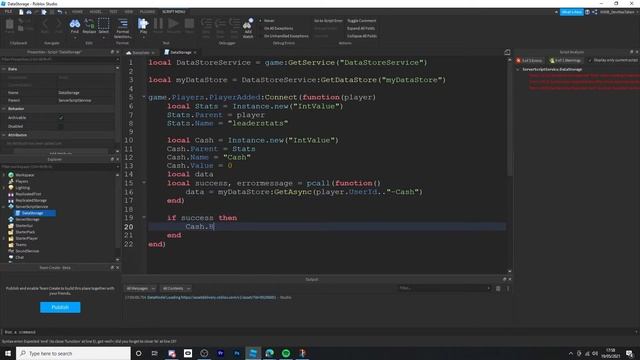This screenshot has width=640, height=360.
Task: Click the What's New button
Action: tap(571, 12)
